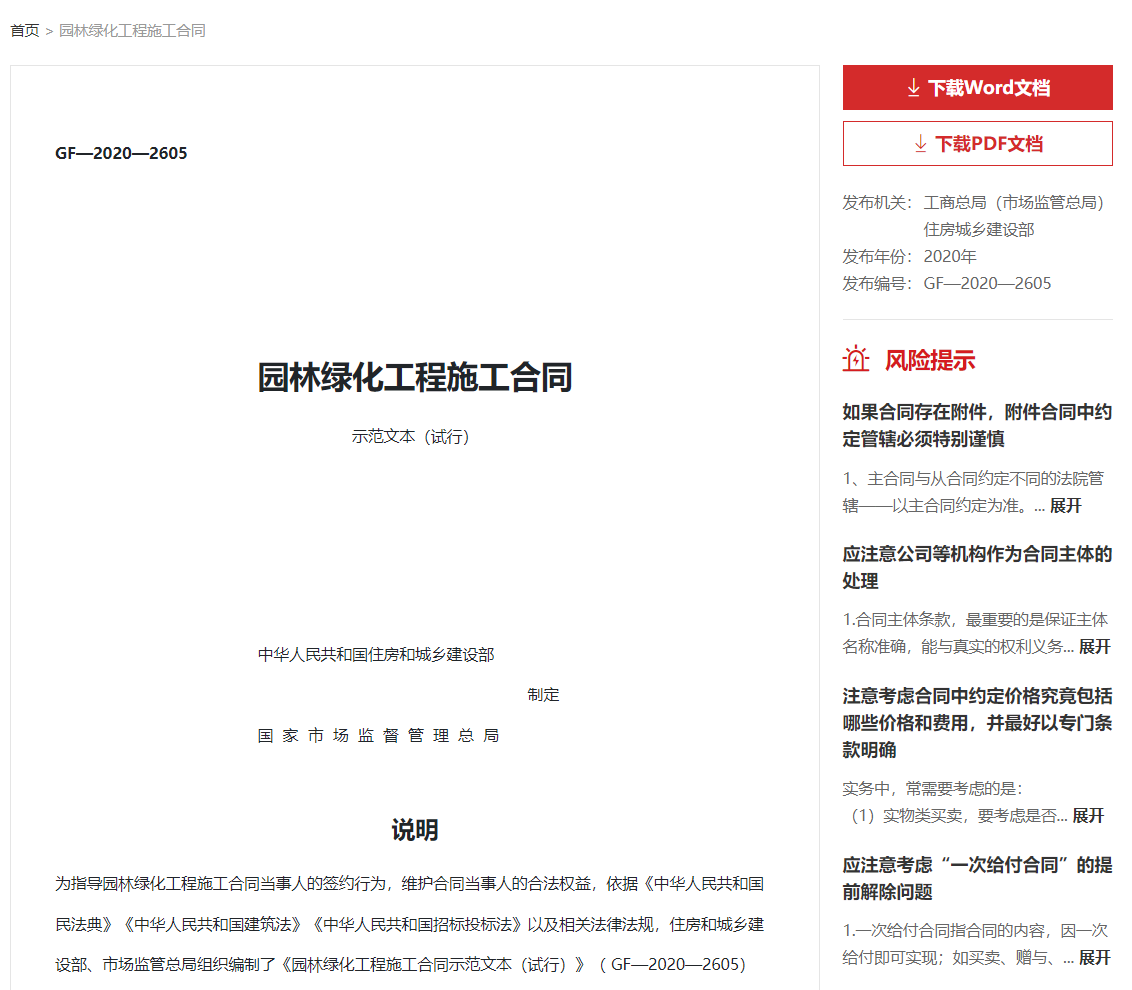Click the document title 园林绿化工程施工合同

[x=415, y=378]
